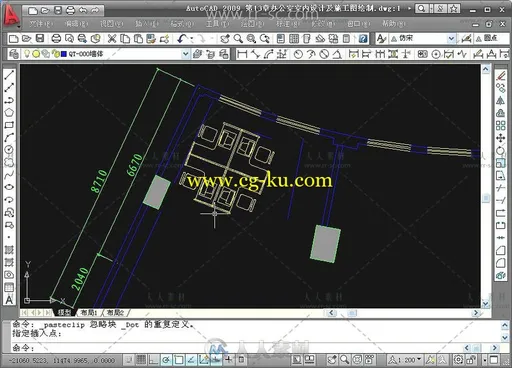Select the Erase tool in the modify toolbar
This screenshot has width=512, height=368.
[501, 76]
